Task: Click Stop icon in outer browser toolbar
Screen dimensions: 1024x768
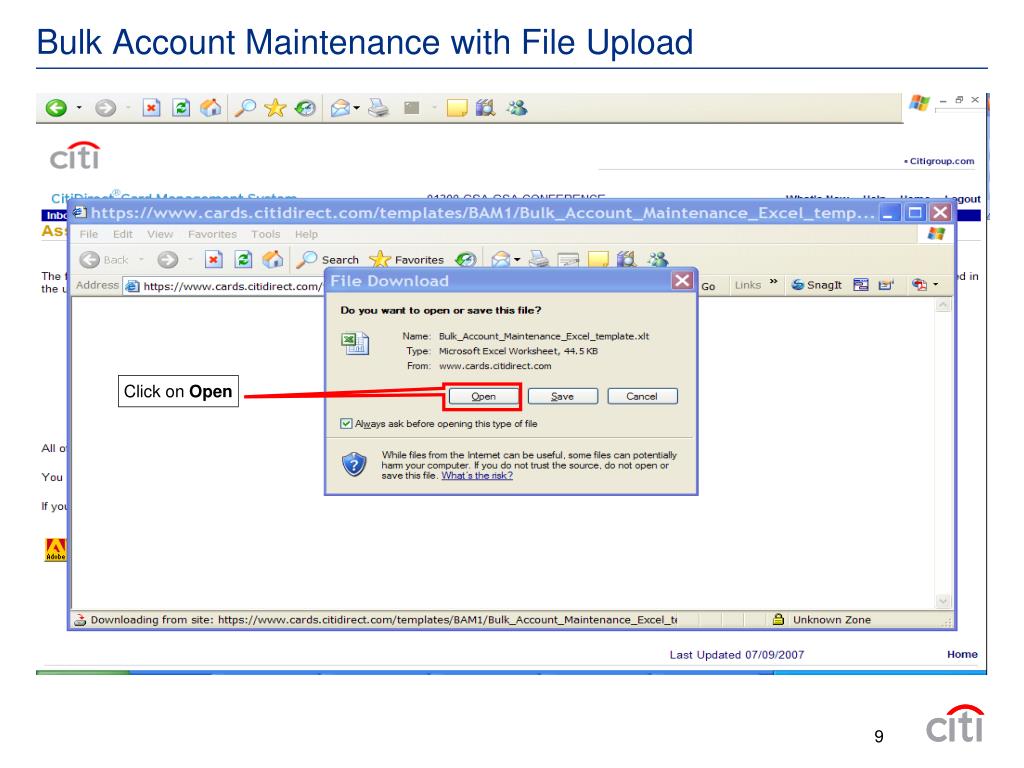Action: (152, 108)
